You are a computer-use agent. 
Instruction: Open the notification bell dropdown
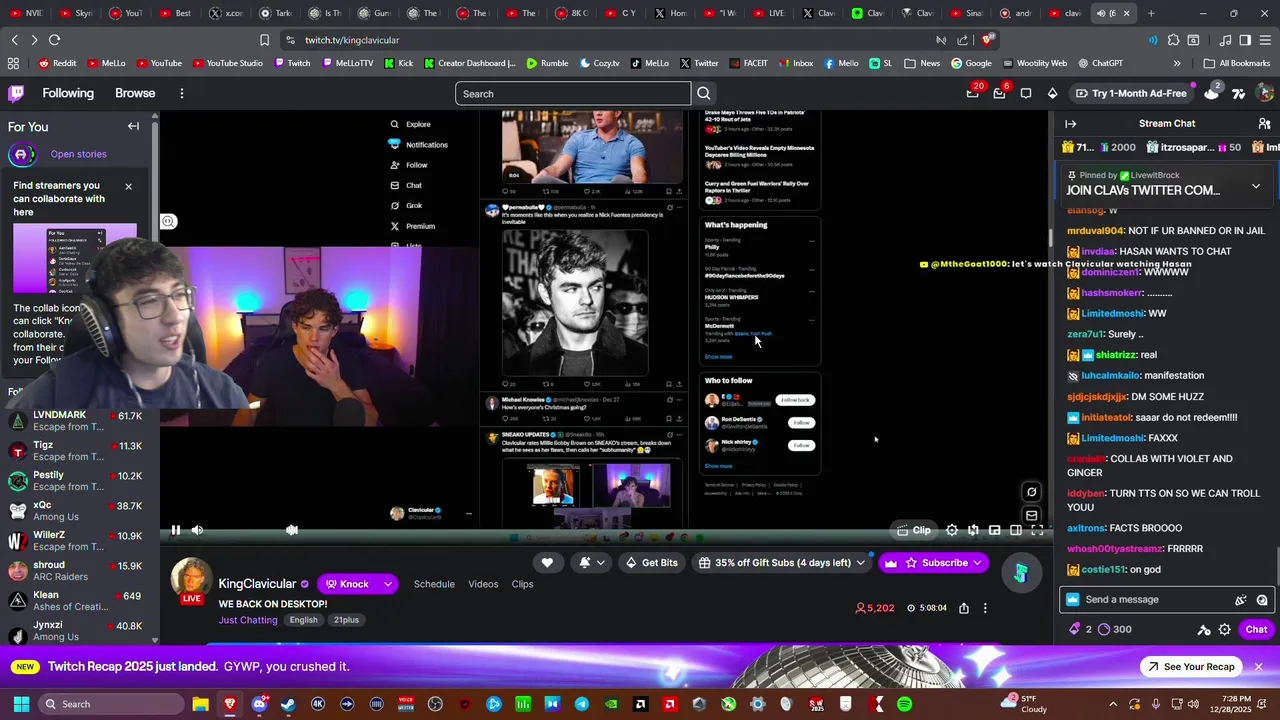(x=591, y=563)
